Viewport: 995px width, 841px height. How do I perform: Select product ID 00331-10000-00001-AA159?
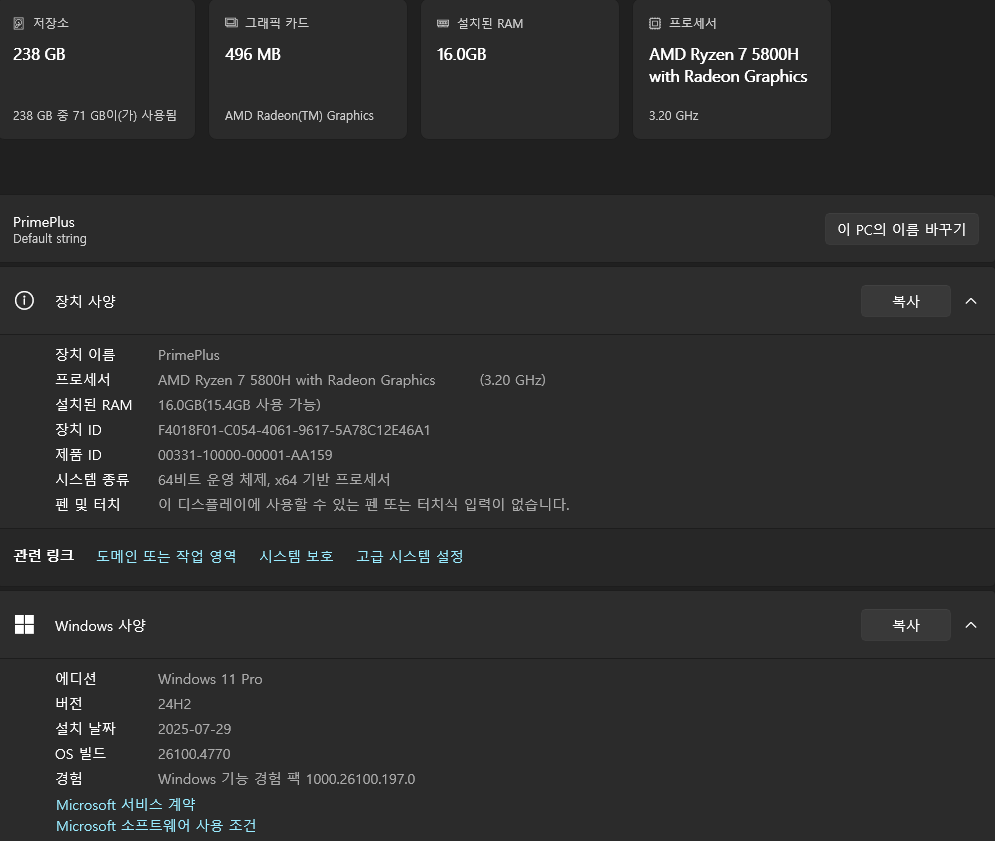click(x=245, y=455)
